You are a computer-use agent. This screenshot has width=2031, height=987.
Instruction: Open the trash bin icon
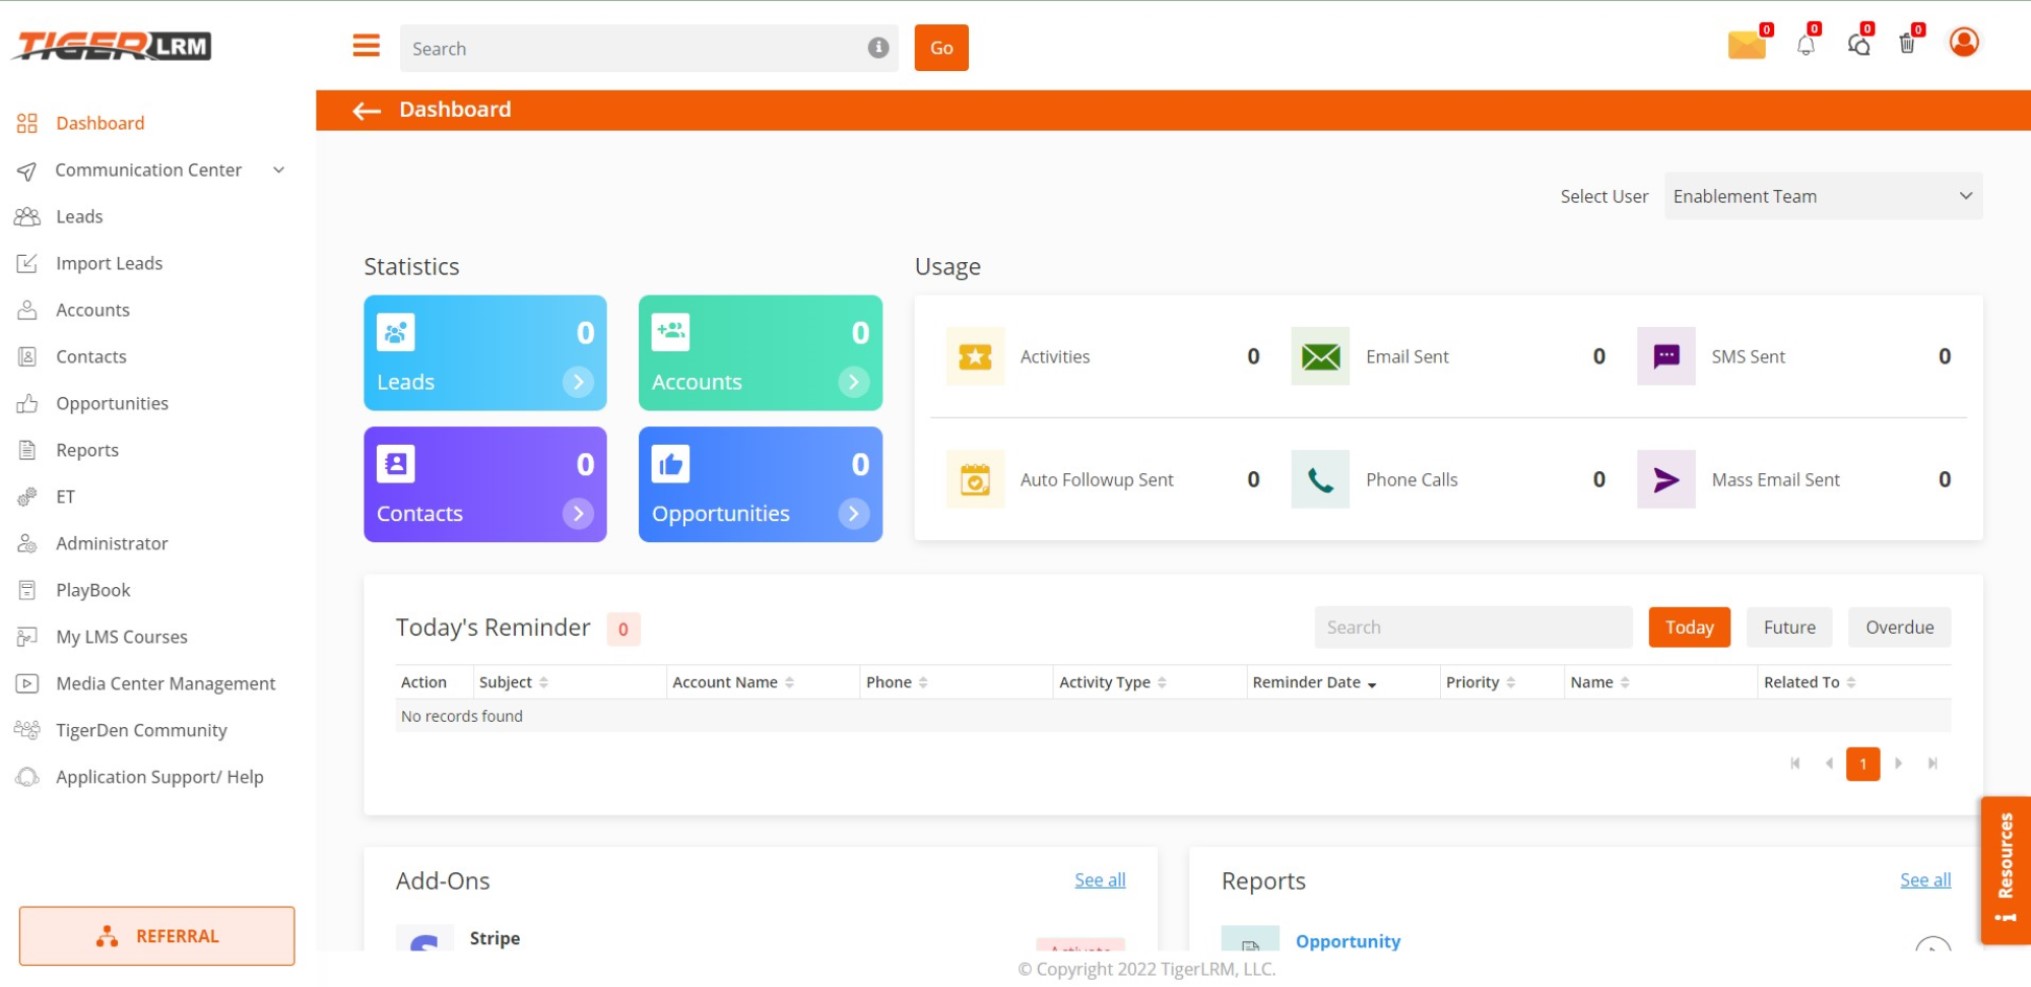coord(1907,44)
